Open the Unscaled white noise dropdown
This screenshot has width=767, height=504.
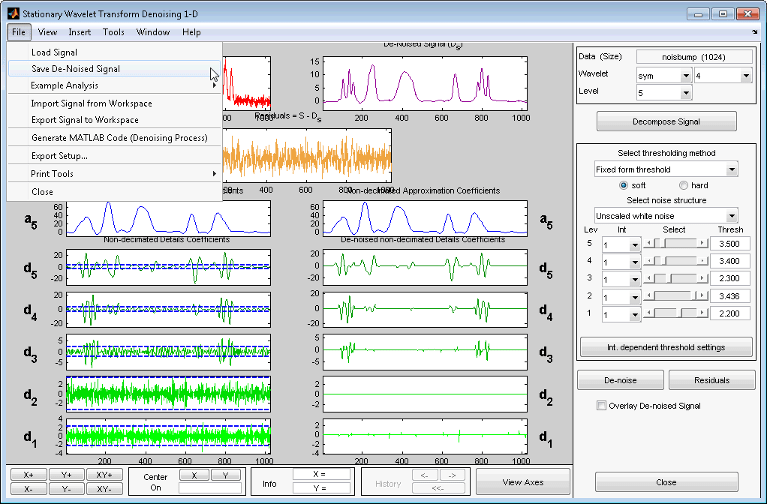[665, 215]
